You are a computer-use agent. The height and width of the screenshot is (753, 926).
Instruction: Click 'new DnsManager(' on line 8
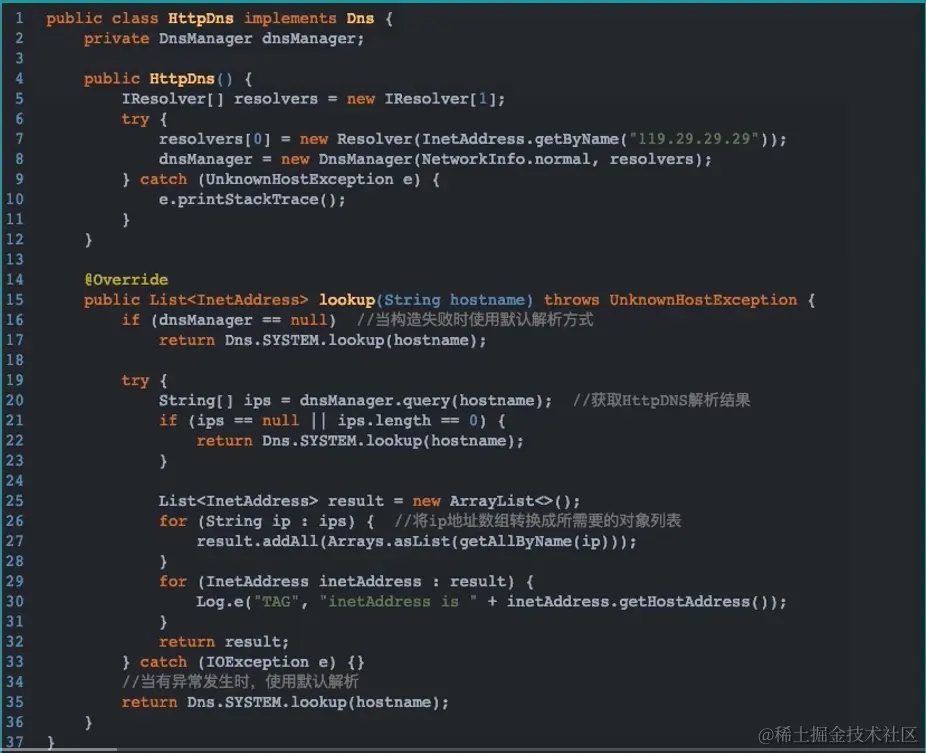351,159
